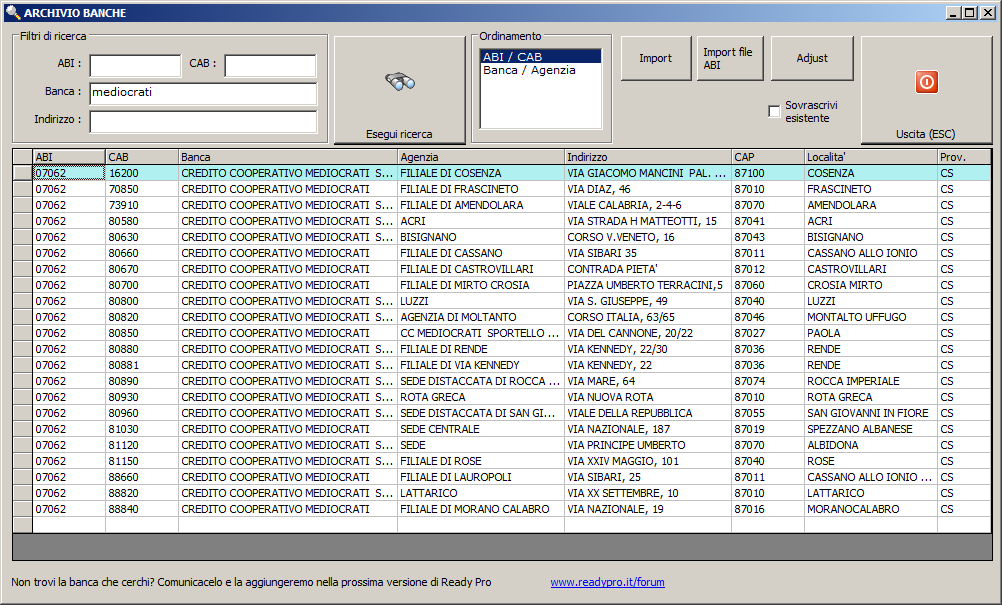
Task: Click the Prov. column header
Action: pyautogui.click(x=964, y=157)
